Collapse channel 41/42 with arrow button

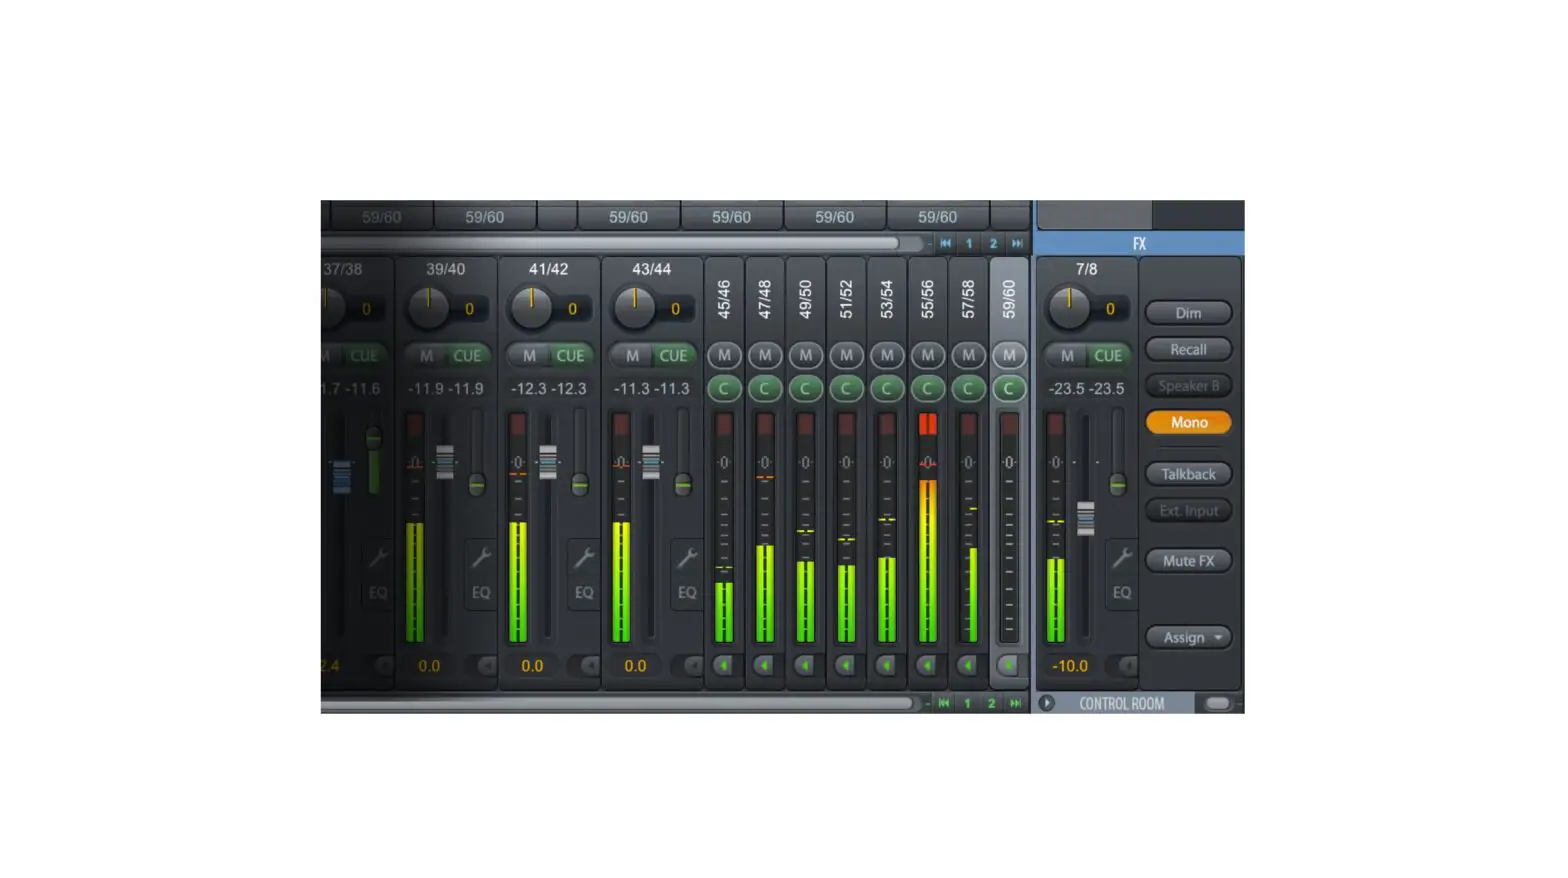(x=590, y=665)
